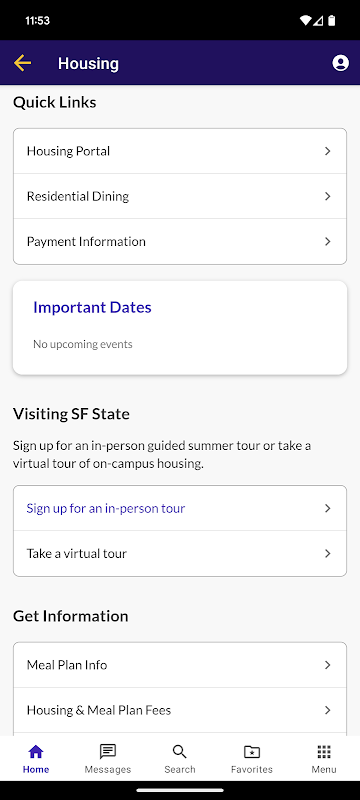Tap chevron beside Meal Plan Info
360x800 pixels.
[x=328, y=665]
